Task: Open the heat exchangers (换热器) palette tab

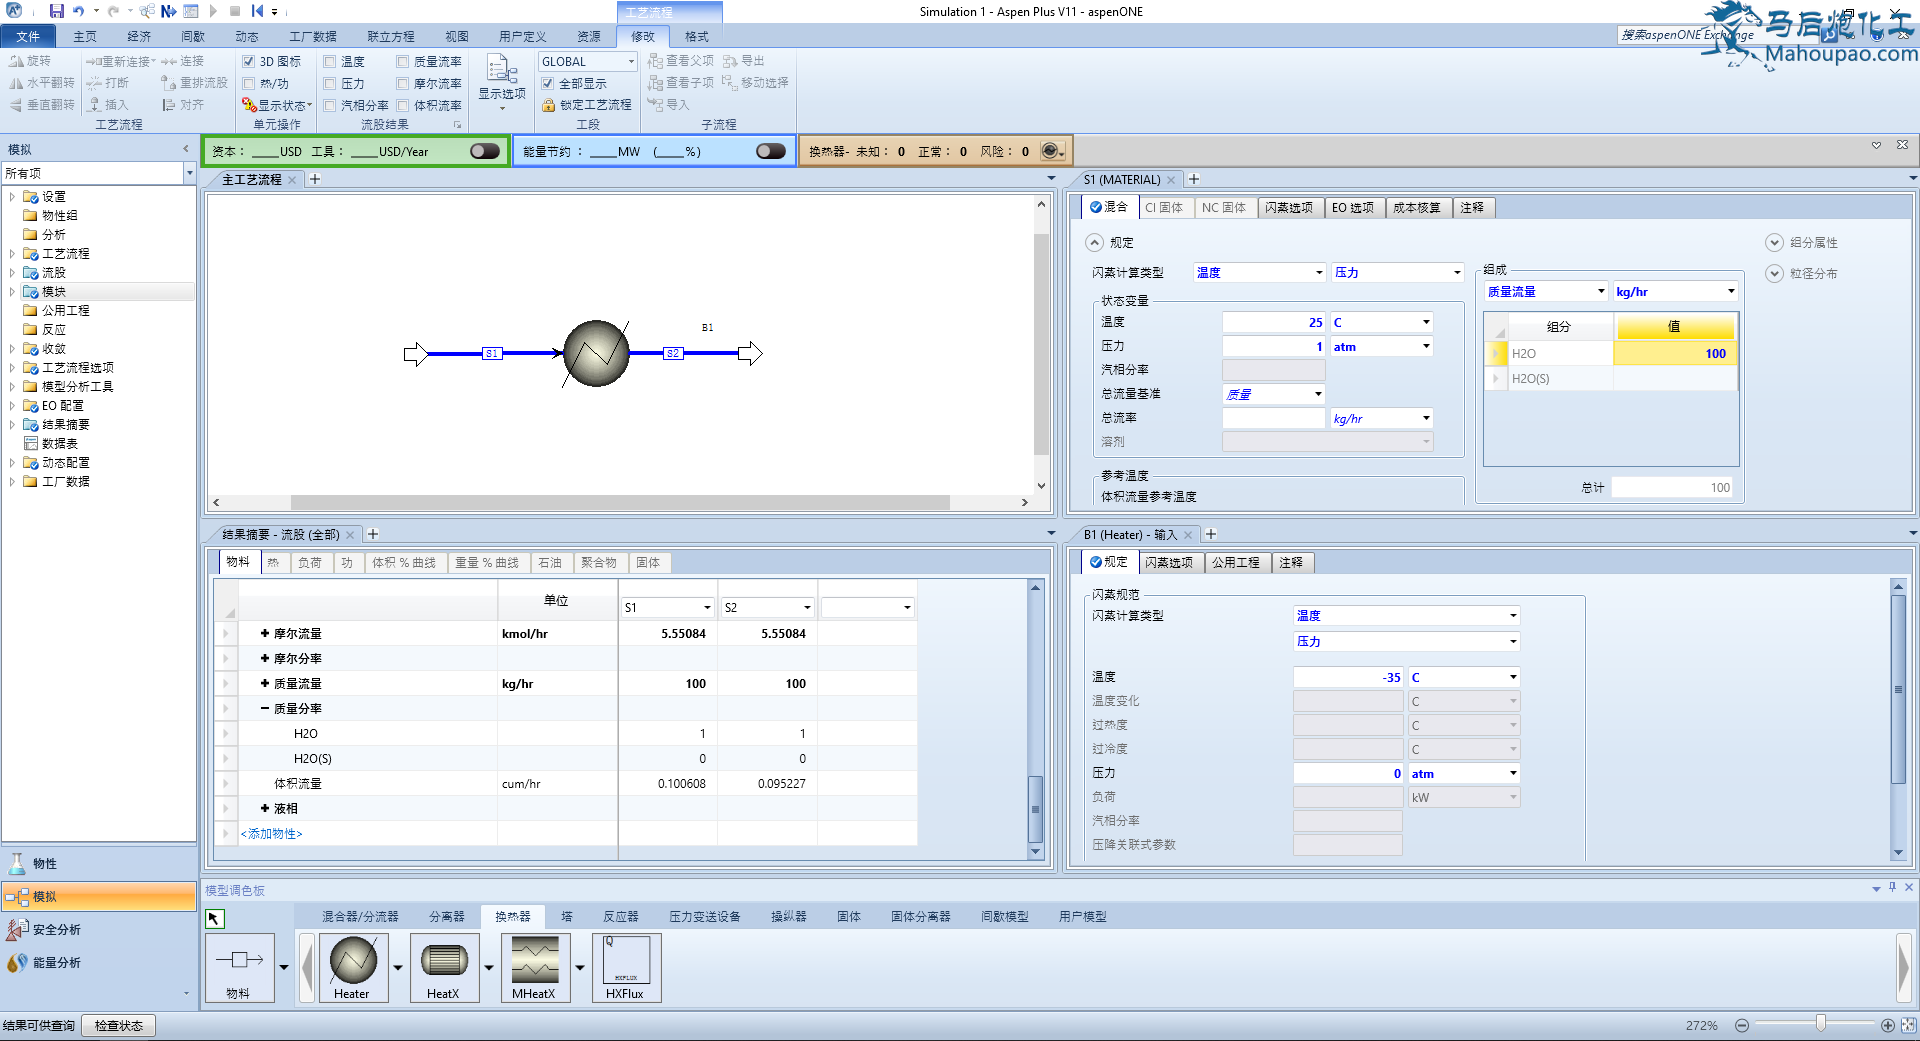Action: [x=513, y=916]
